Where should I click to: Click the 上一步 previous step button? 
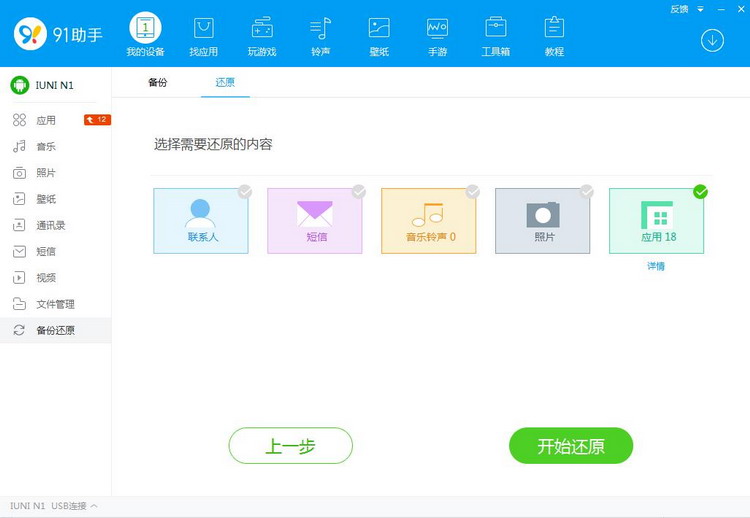click(290, 446)
